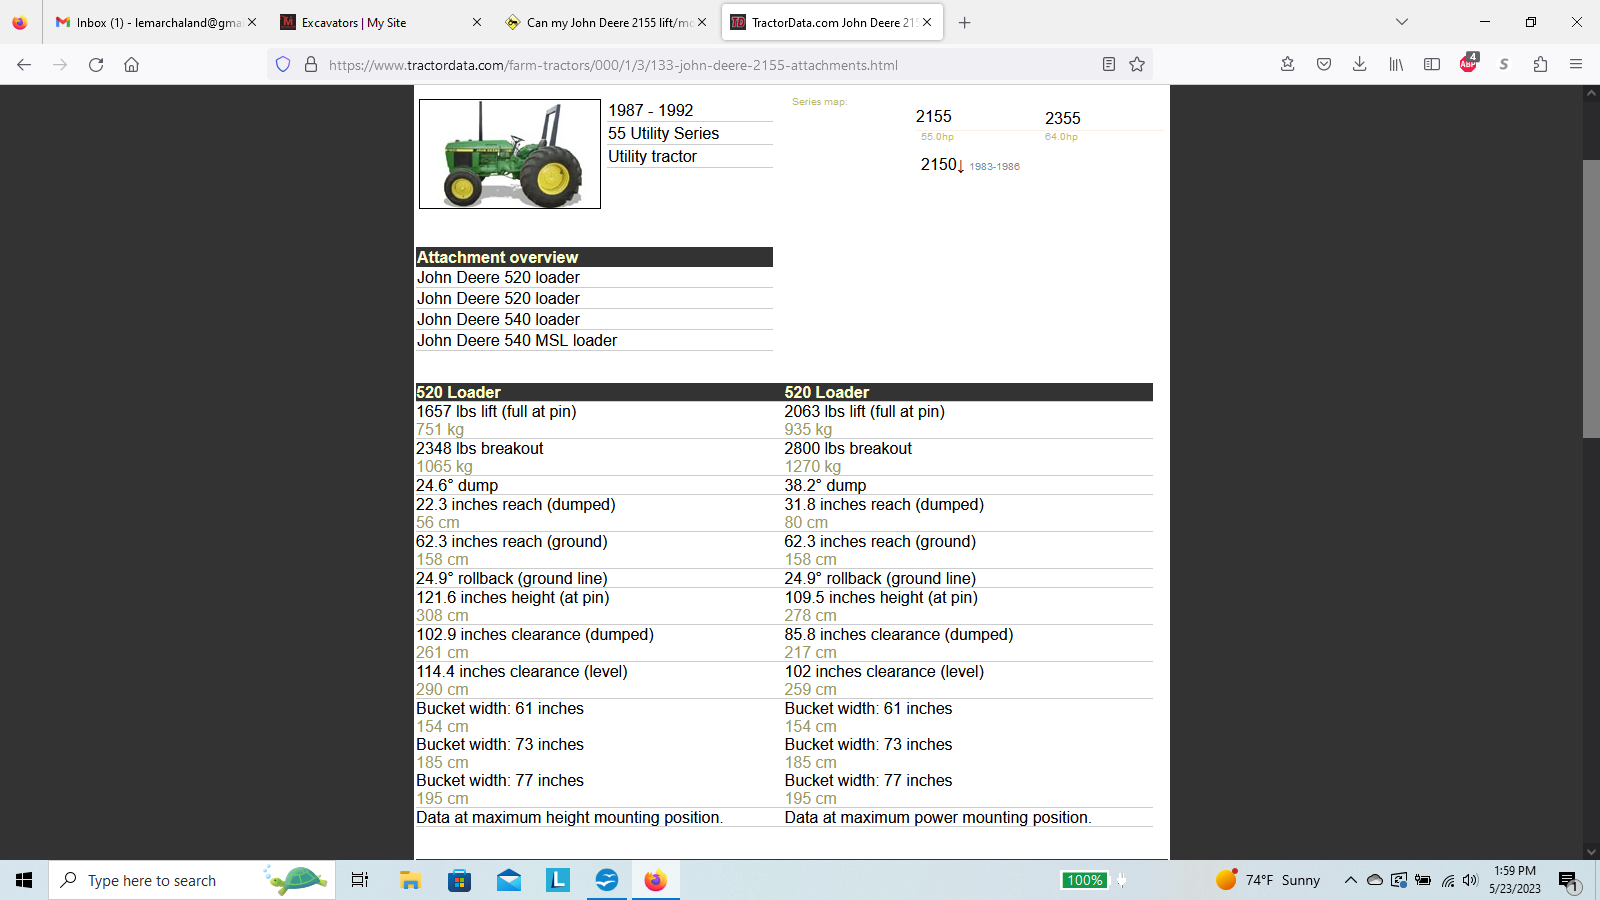
Task: Open the Utility tractor link
Action: click(652, 156)
